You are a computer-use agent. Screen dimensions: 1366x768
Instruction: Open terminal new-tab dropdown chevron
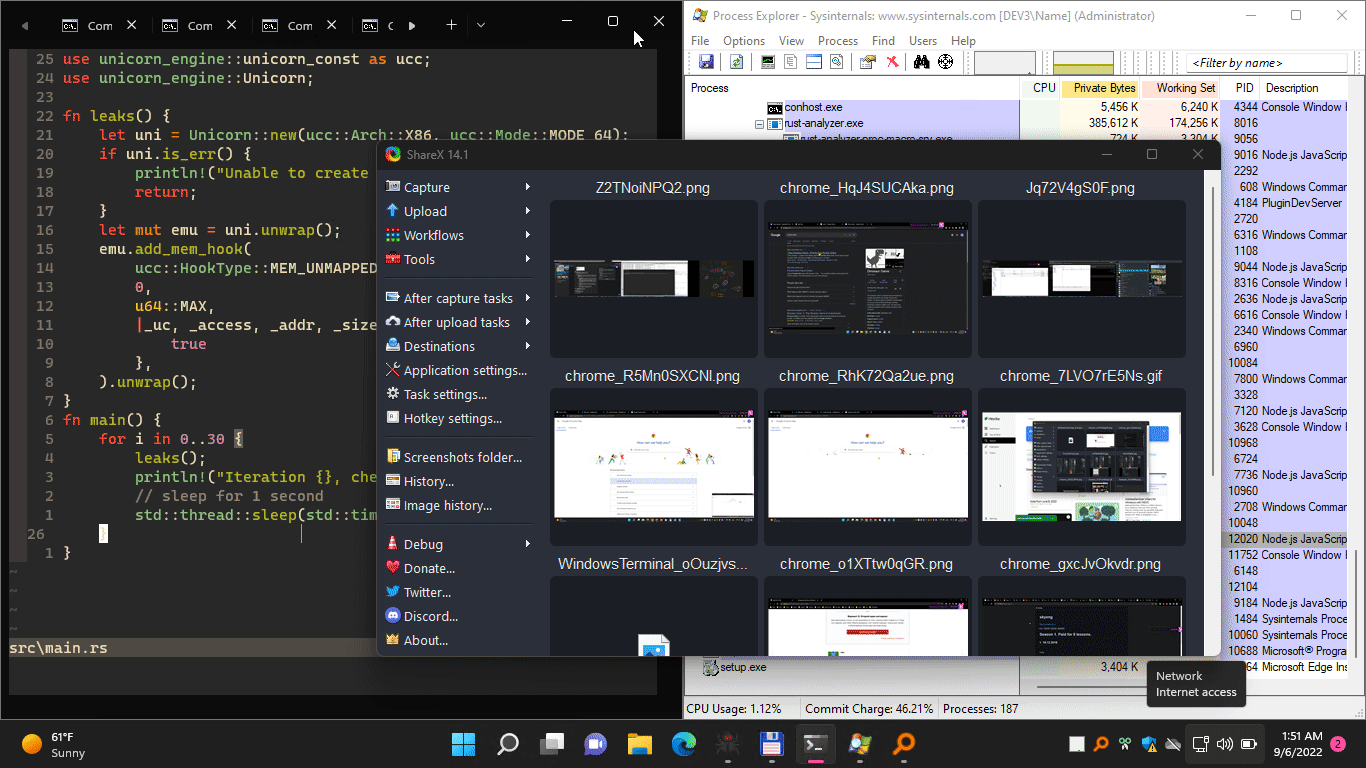(x=481, y=25)
